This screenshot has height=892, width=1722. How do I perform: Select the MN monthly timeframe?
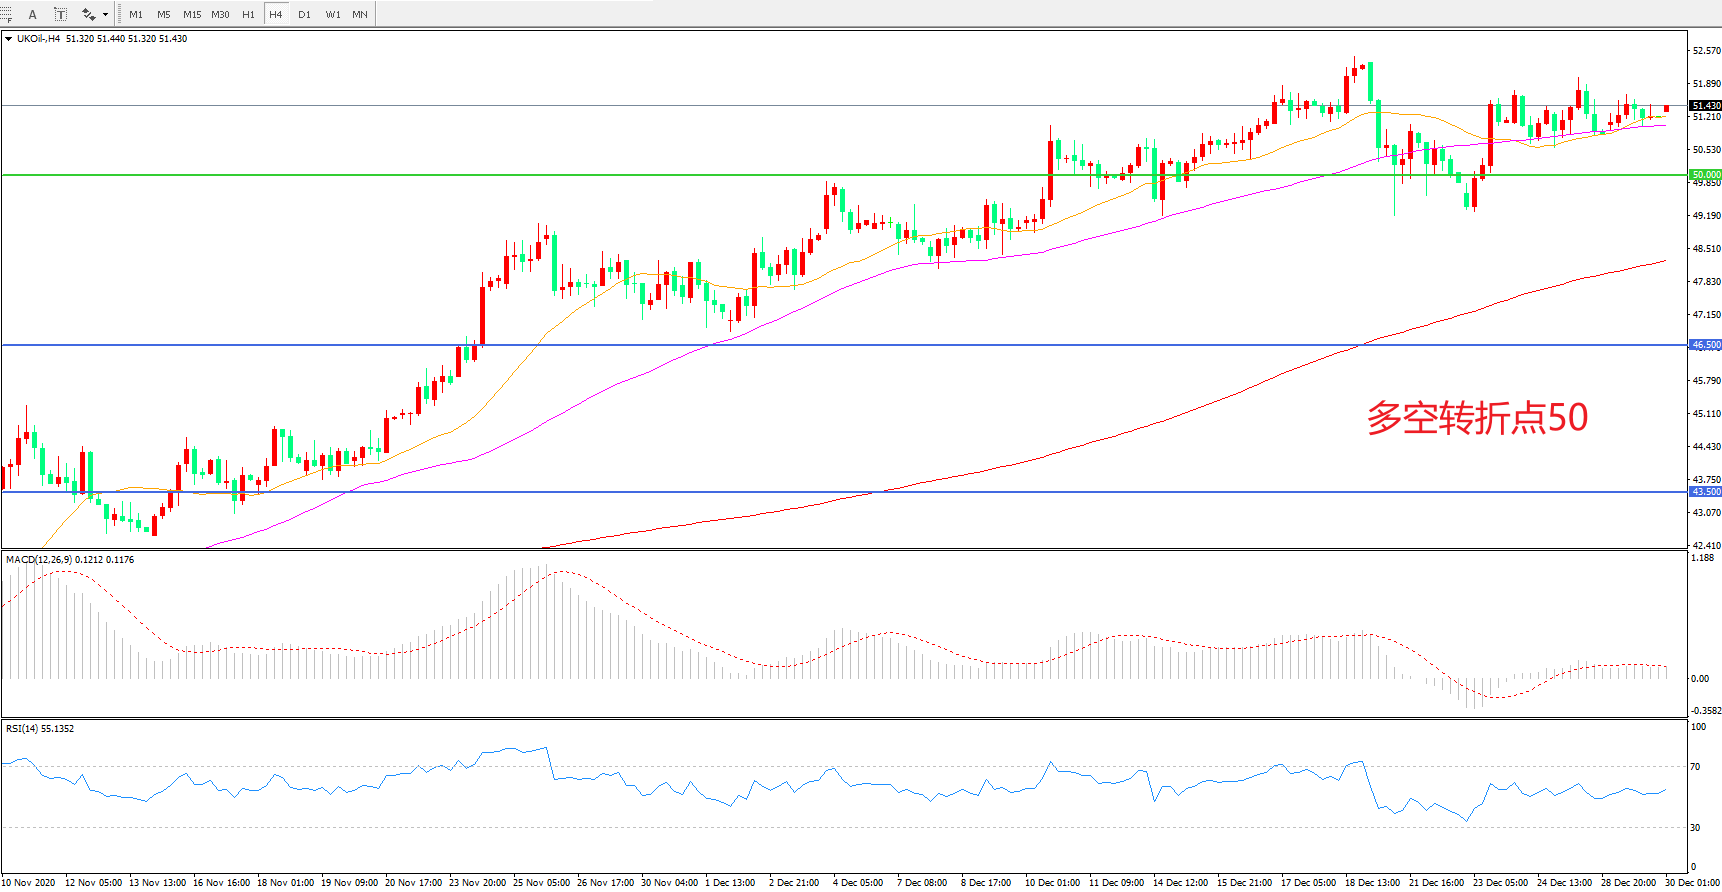[360, 14]
